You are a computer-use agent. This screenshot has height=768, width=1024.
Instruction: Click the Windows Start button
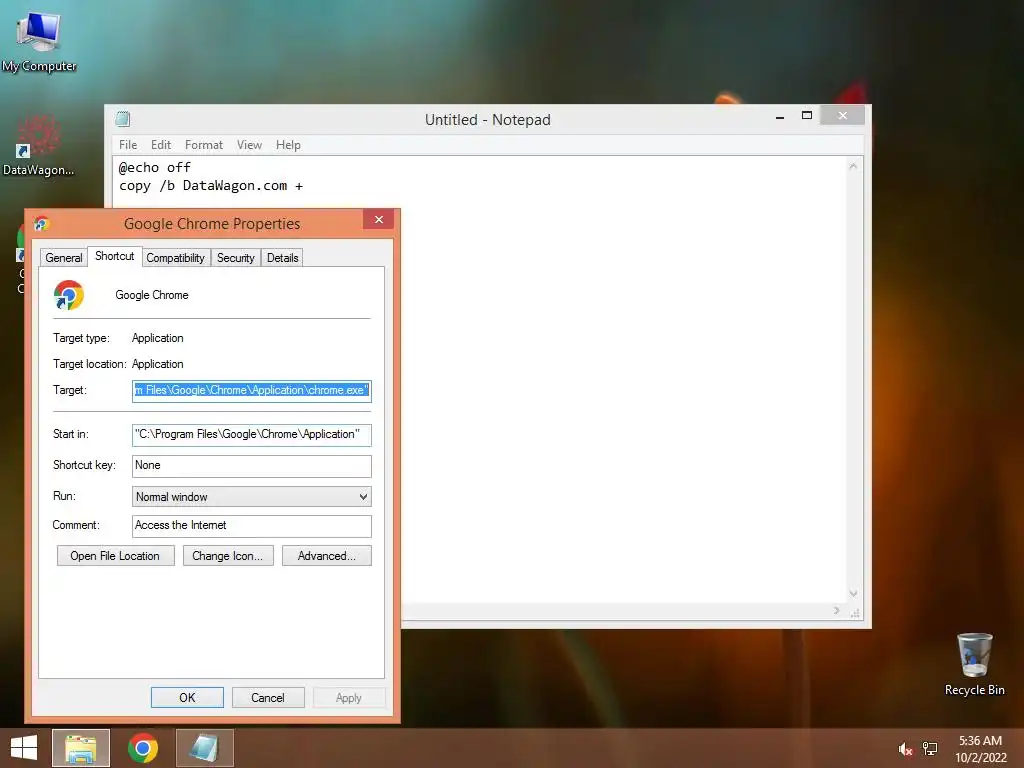[x=24, y=748]
